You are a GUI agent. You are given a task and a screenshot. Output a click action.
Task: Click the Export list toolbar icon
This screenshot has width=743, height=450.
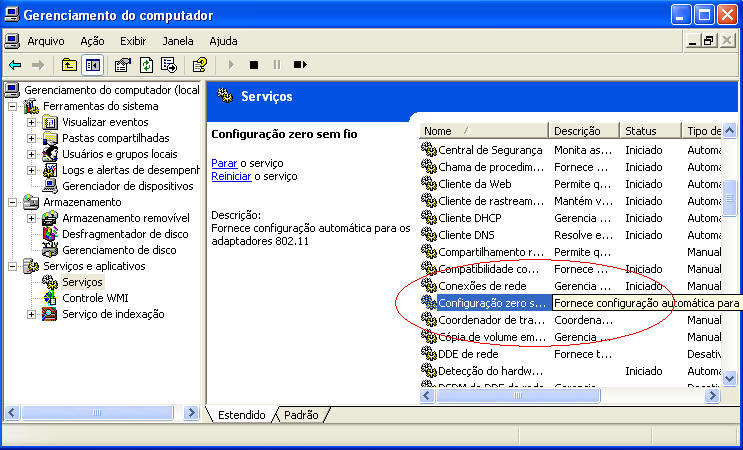pos(169,65)
